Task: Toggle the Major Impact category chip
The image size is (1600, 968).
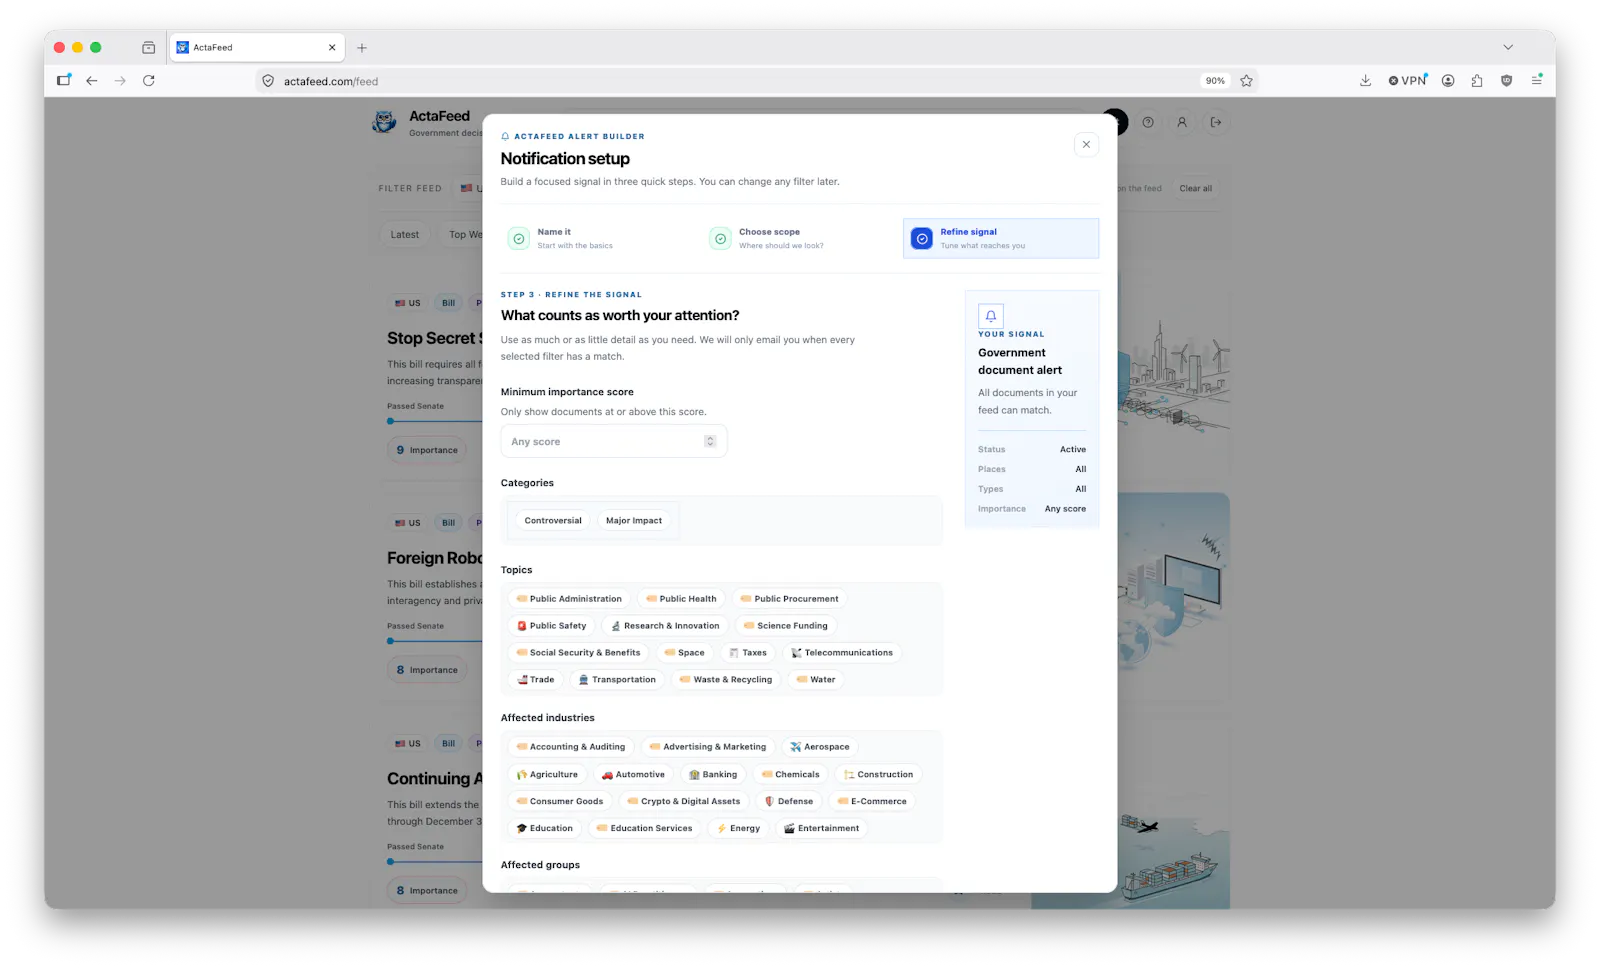Action: (x=634, y=520)
